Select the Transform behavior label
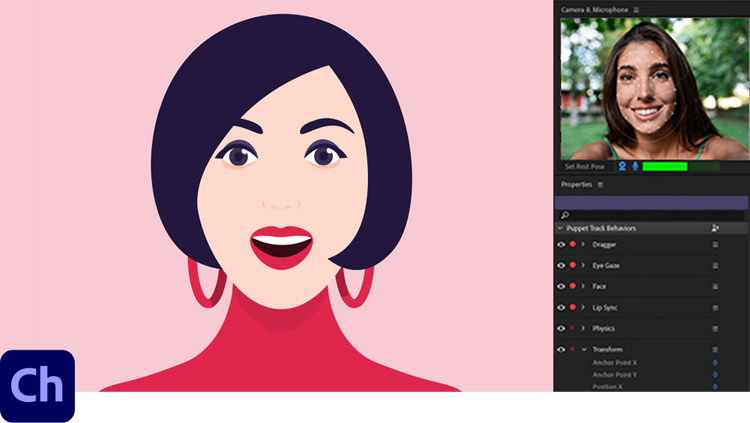The width and height of the screenshot is (750, 423). (607, 350)
